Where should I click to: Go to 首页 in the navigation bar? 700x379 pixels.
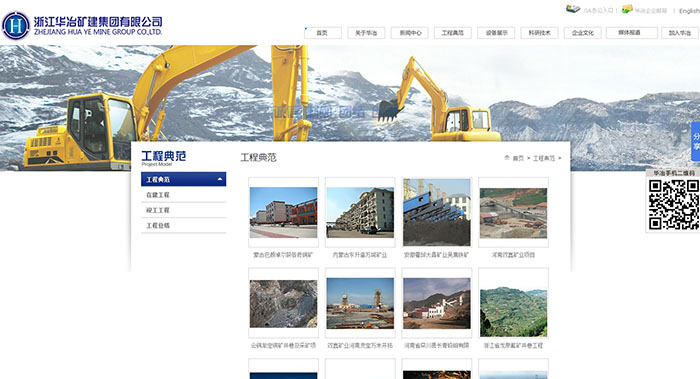coord(322,33)
